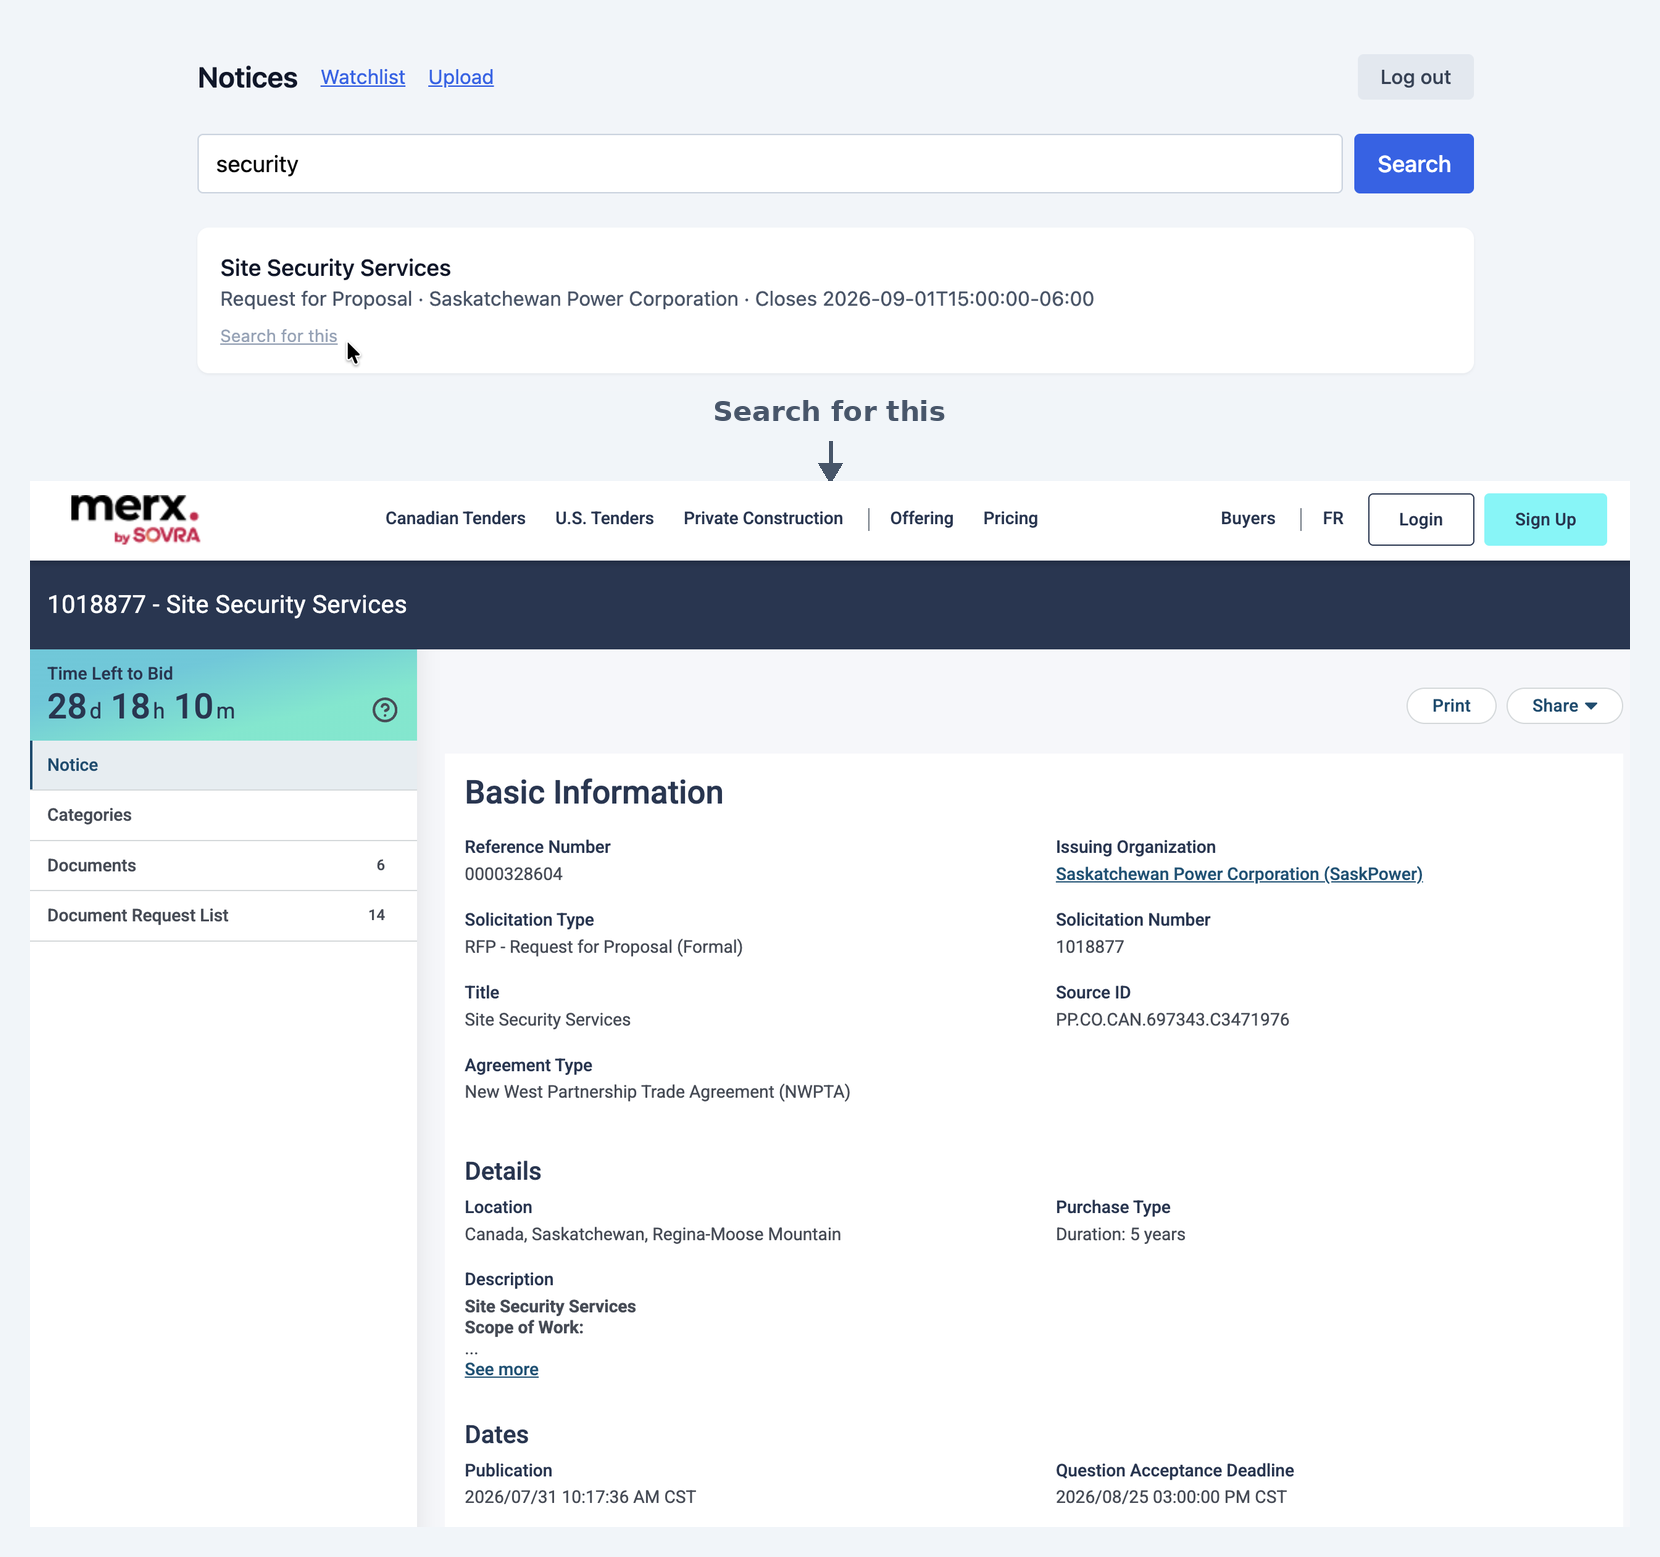Focus the search field containing security
The width and height of the screenshot is (1660, 1557).
coord(770,164)
